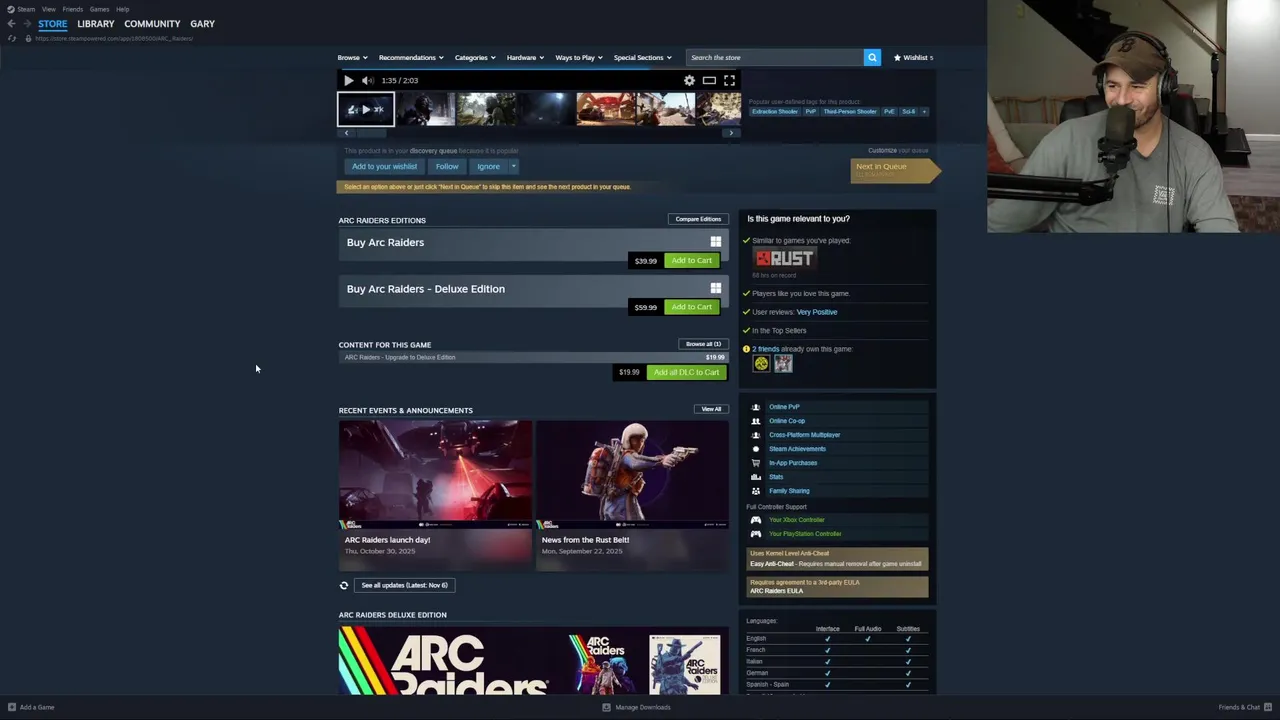
Task: Expand the Ways to Play dropdown
Action: [x=579, y=57]
